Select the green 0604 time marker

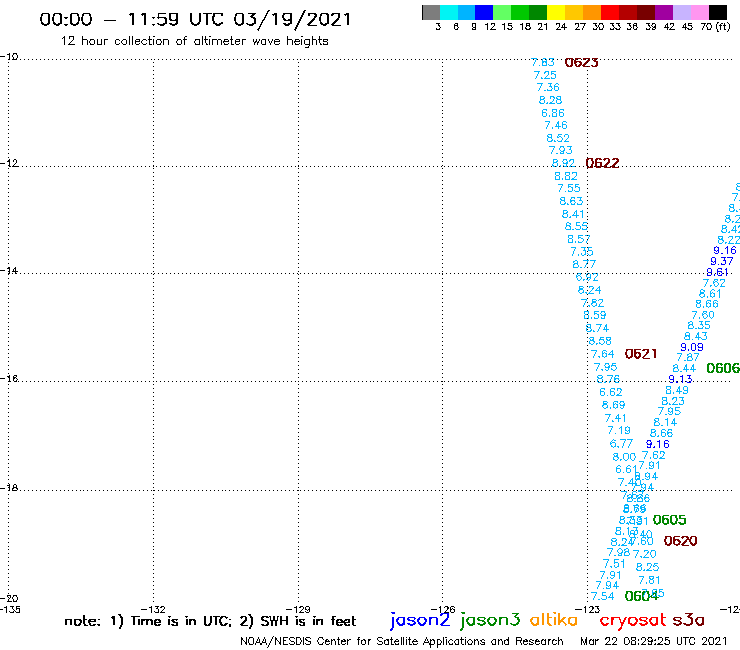(x=641, y=597)
